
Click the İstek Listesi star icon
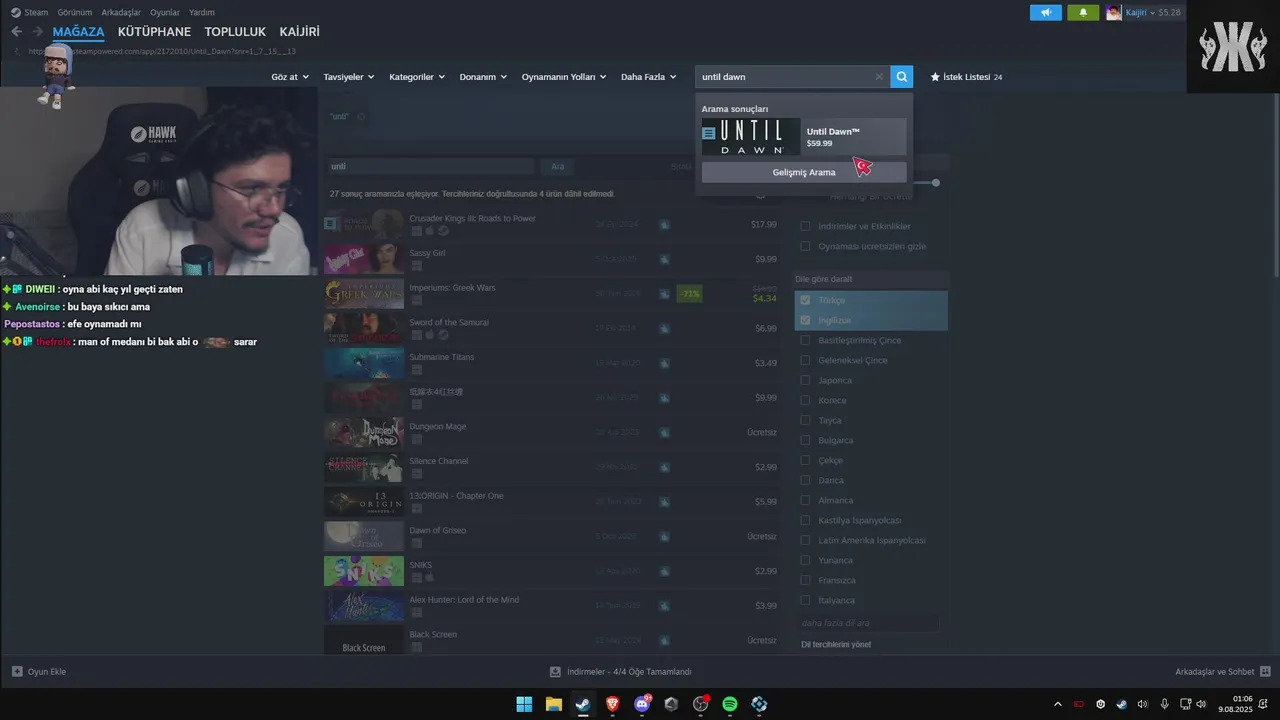(935, 77)
